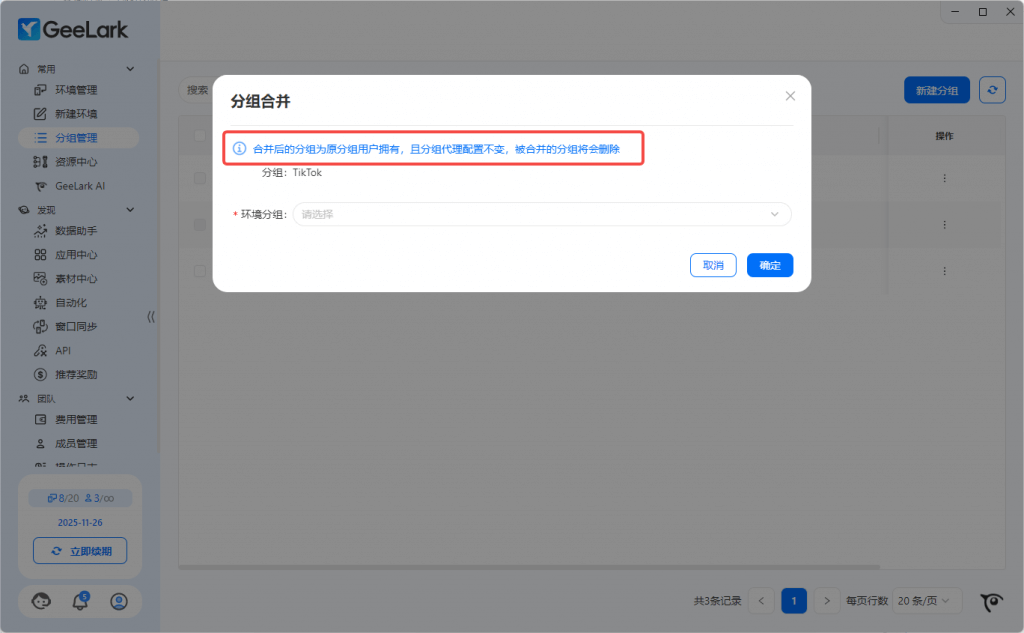Click the refresh icon beside 新建分组
Image resolution: width=1024 pixels, height=633 pixels.
(992, 90)
